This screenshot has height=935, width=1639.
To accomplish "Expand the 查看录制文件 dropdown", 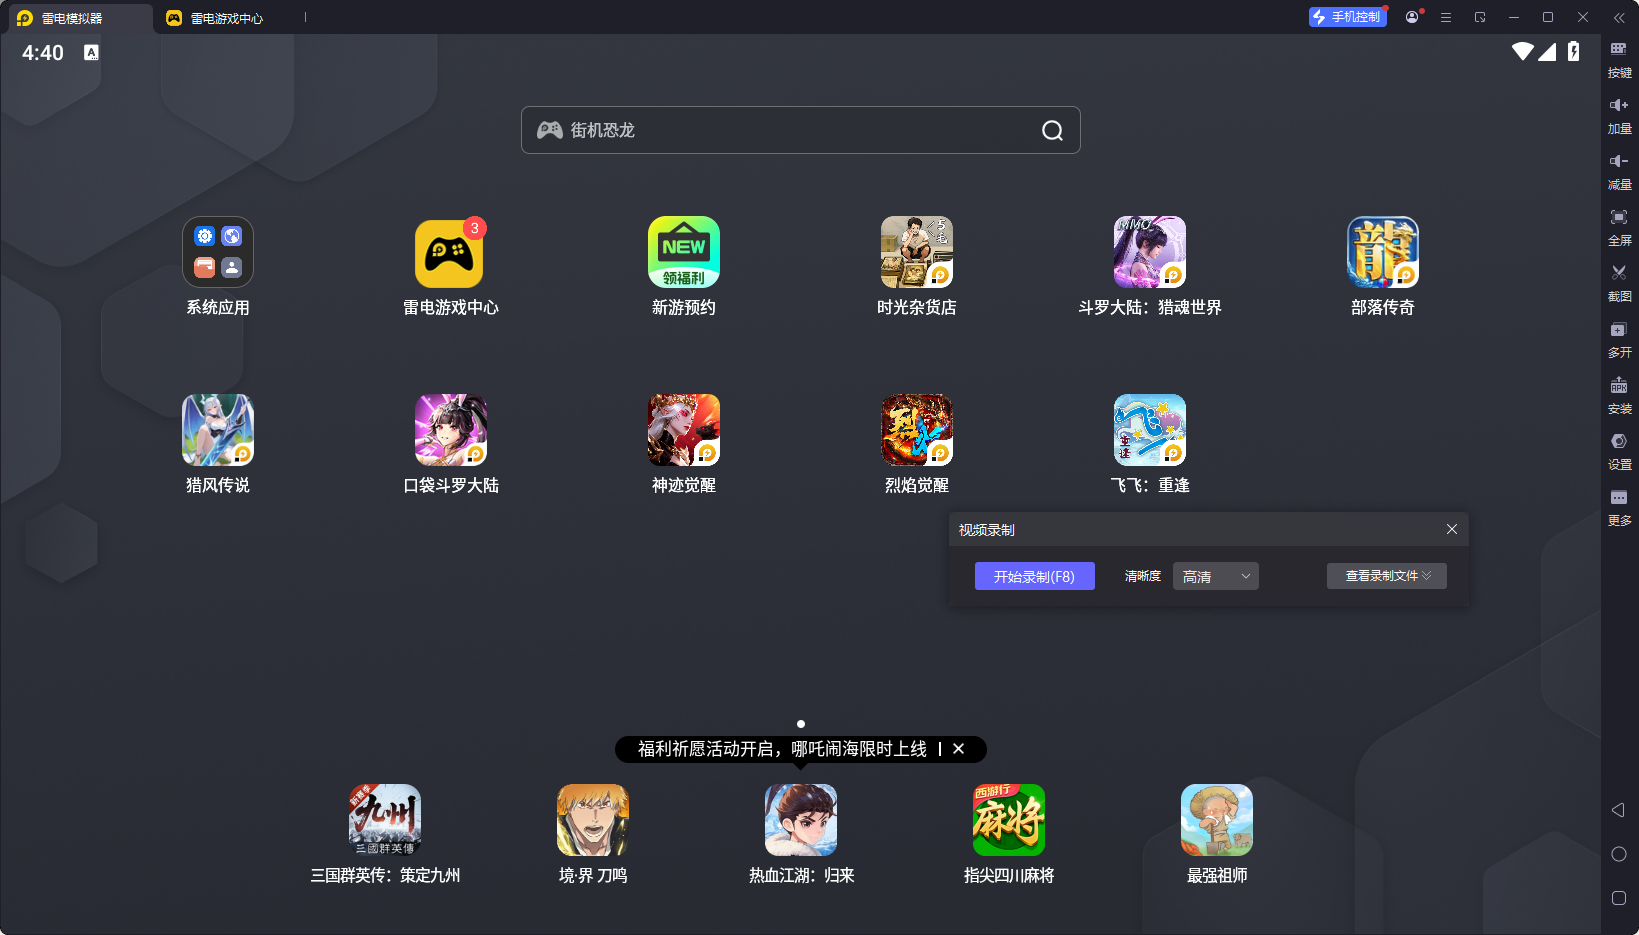I will pyautogui.click(x=1387, y=576).
